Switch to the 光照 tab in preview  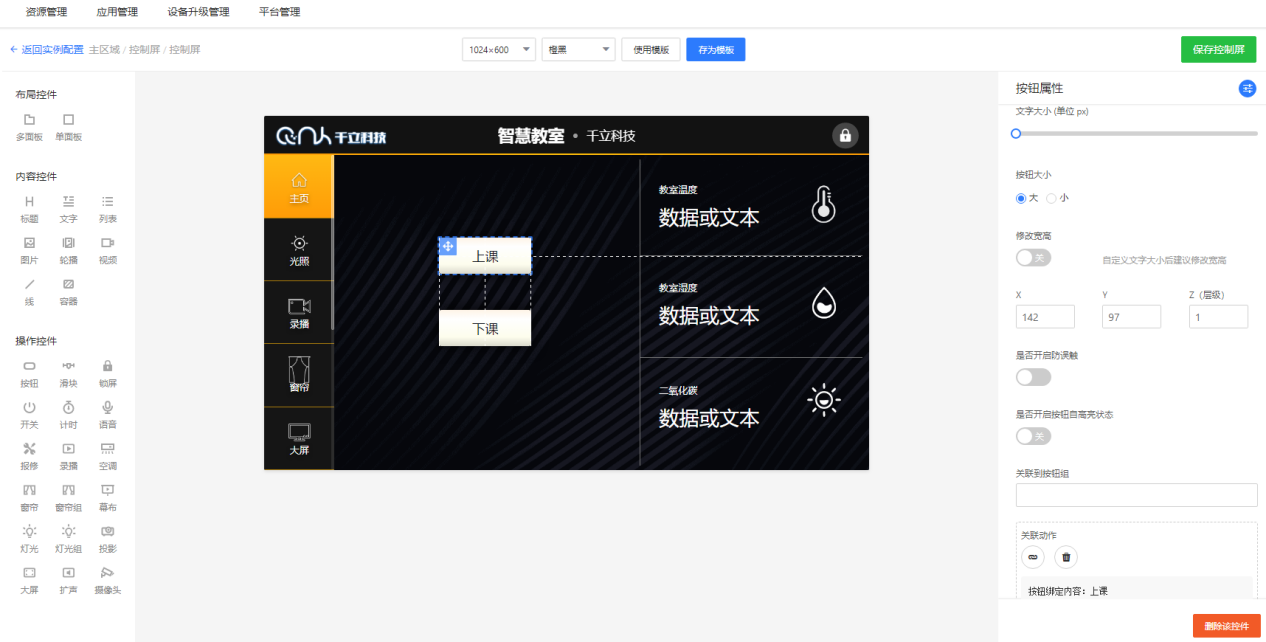[298, 250]
